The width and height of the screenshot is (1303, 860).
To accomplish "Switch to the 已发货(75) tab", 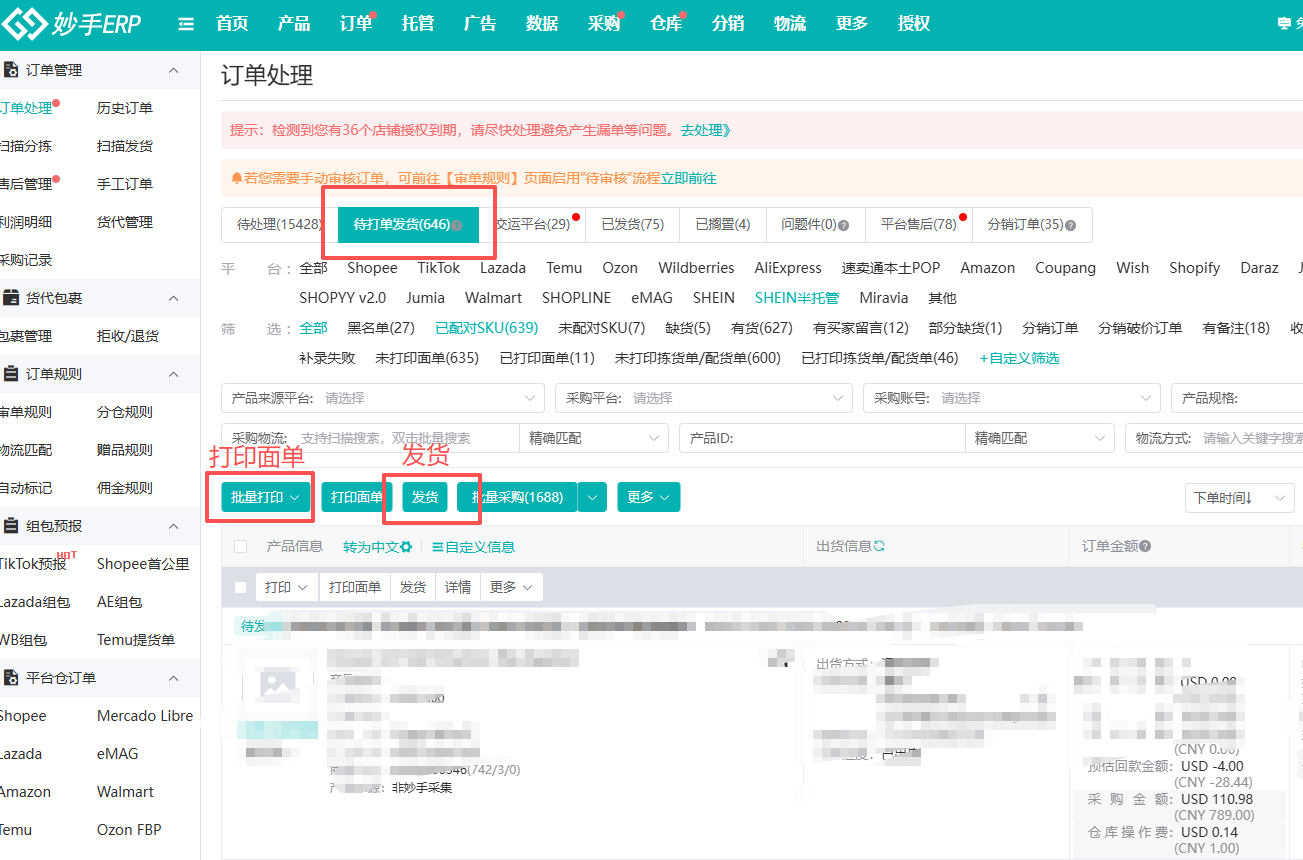I will pyautogui.click(x=631, y=224).
